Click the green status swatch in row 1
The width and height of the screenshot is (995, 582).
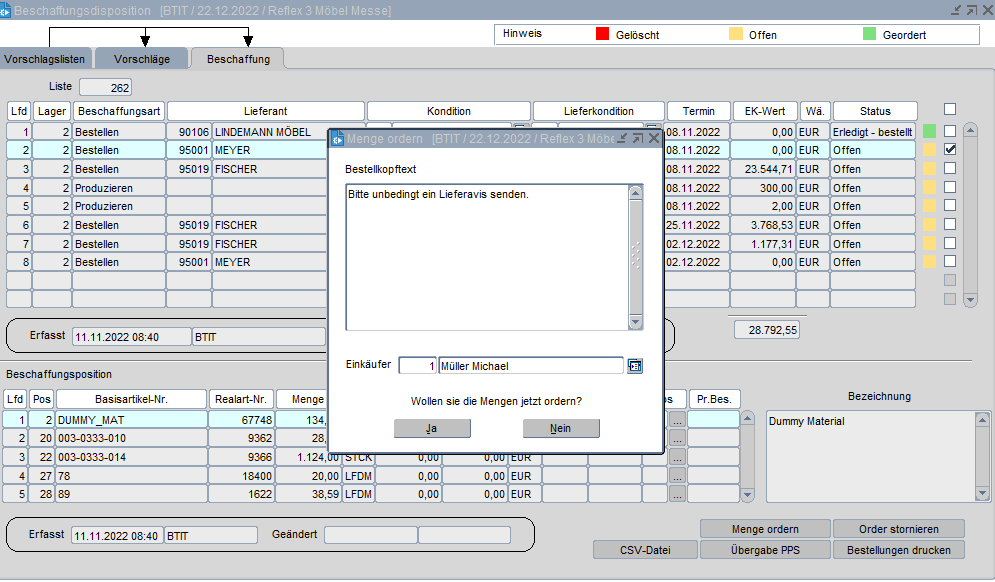tap(929, 131)
